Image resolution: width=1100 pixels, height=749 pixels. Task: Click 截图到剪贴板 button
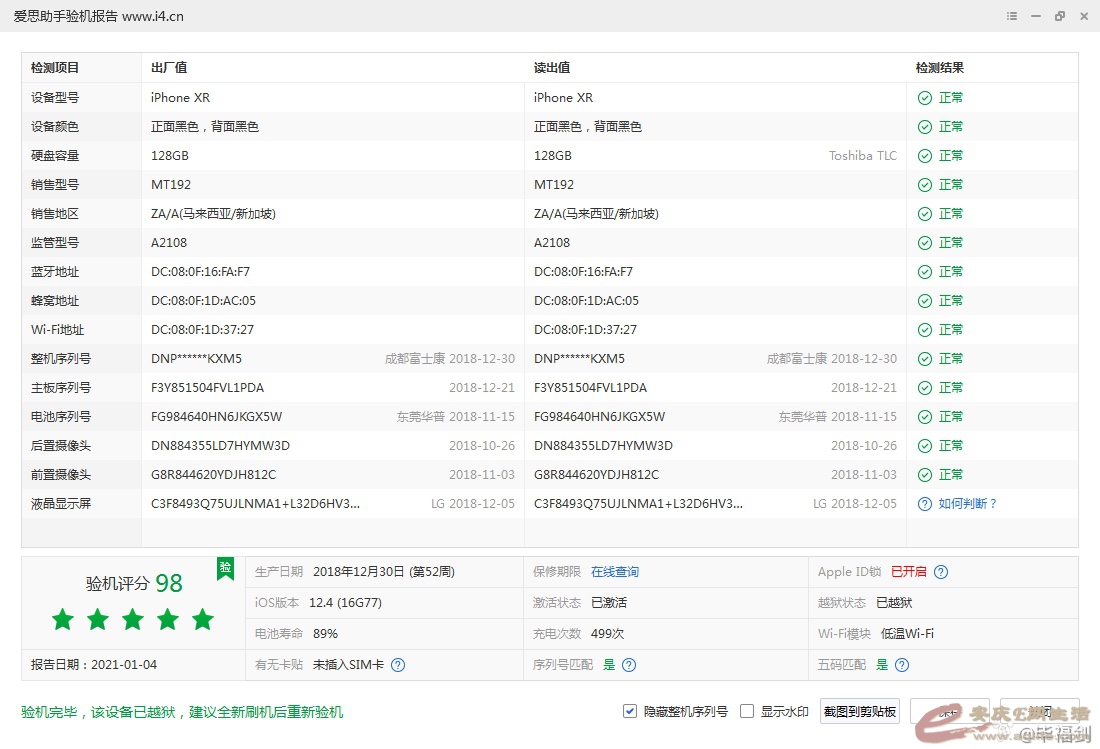(860, 711)
